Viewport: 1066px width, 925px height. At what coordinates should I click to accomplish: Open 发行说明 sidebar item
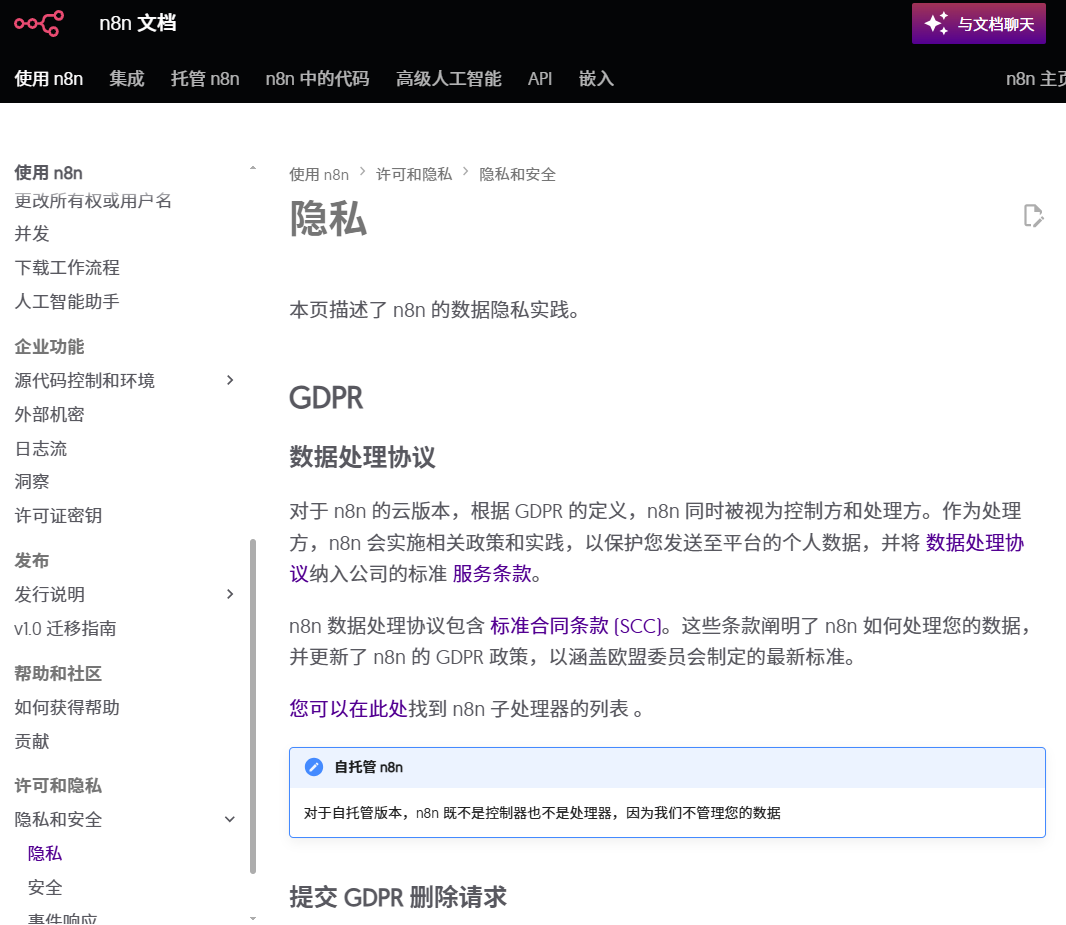49,595
